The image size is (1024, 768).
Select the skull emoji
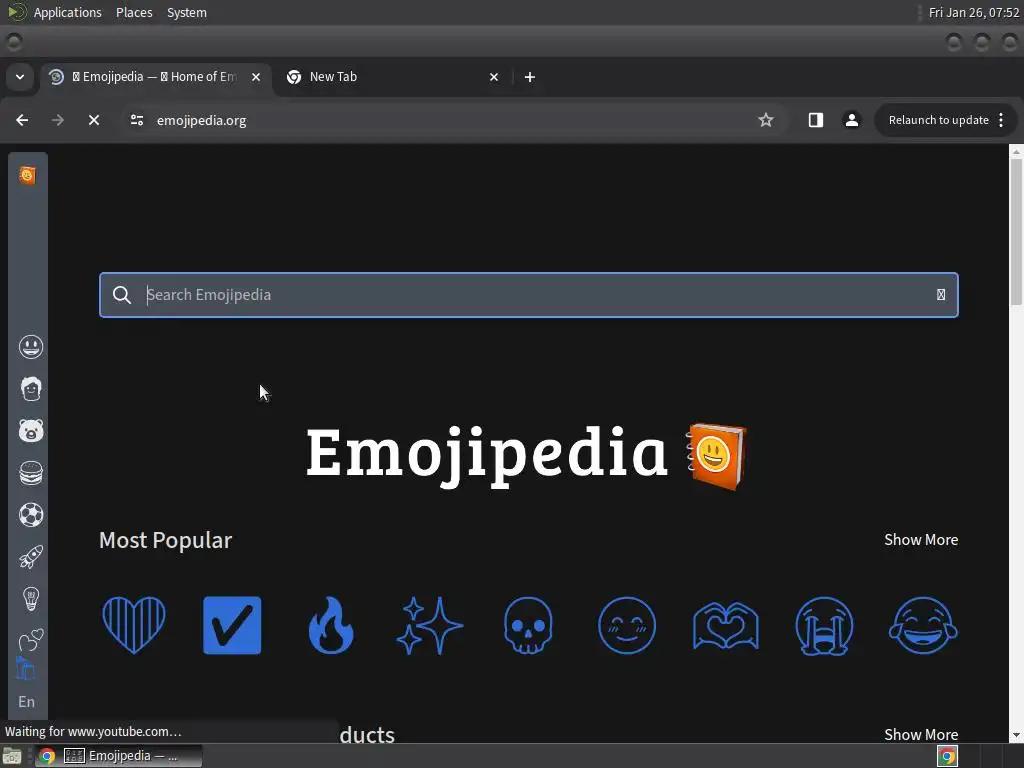[x=528, y=626]
